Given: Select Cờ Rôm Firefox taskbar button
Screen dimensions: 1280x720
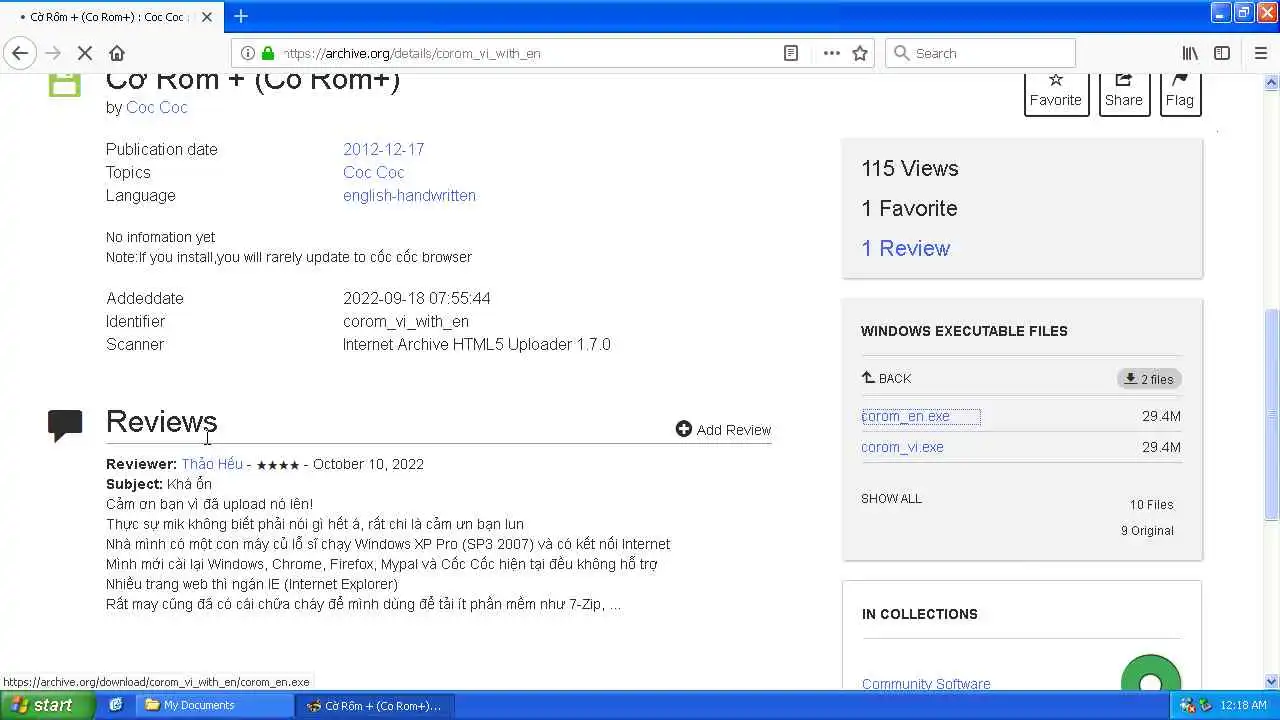Looking at the screenshot, I should 376,705.
